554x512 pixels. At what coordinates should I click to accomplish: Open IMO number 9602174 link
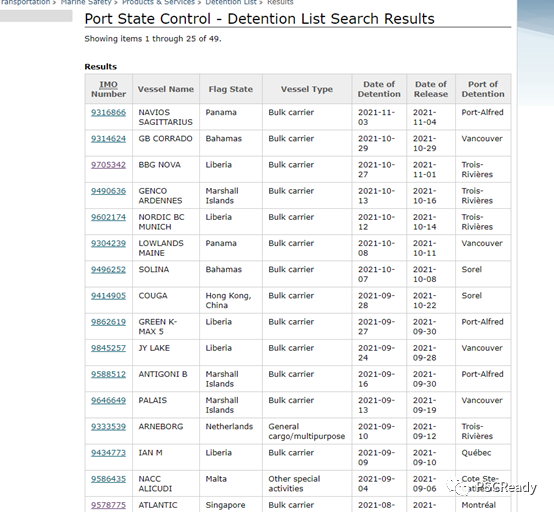tap(108, 217)
